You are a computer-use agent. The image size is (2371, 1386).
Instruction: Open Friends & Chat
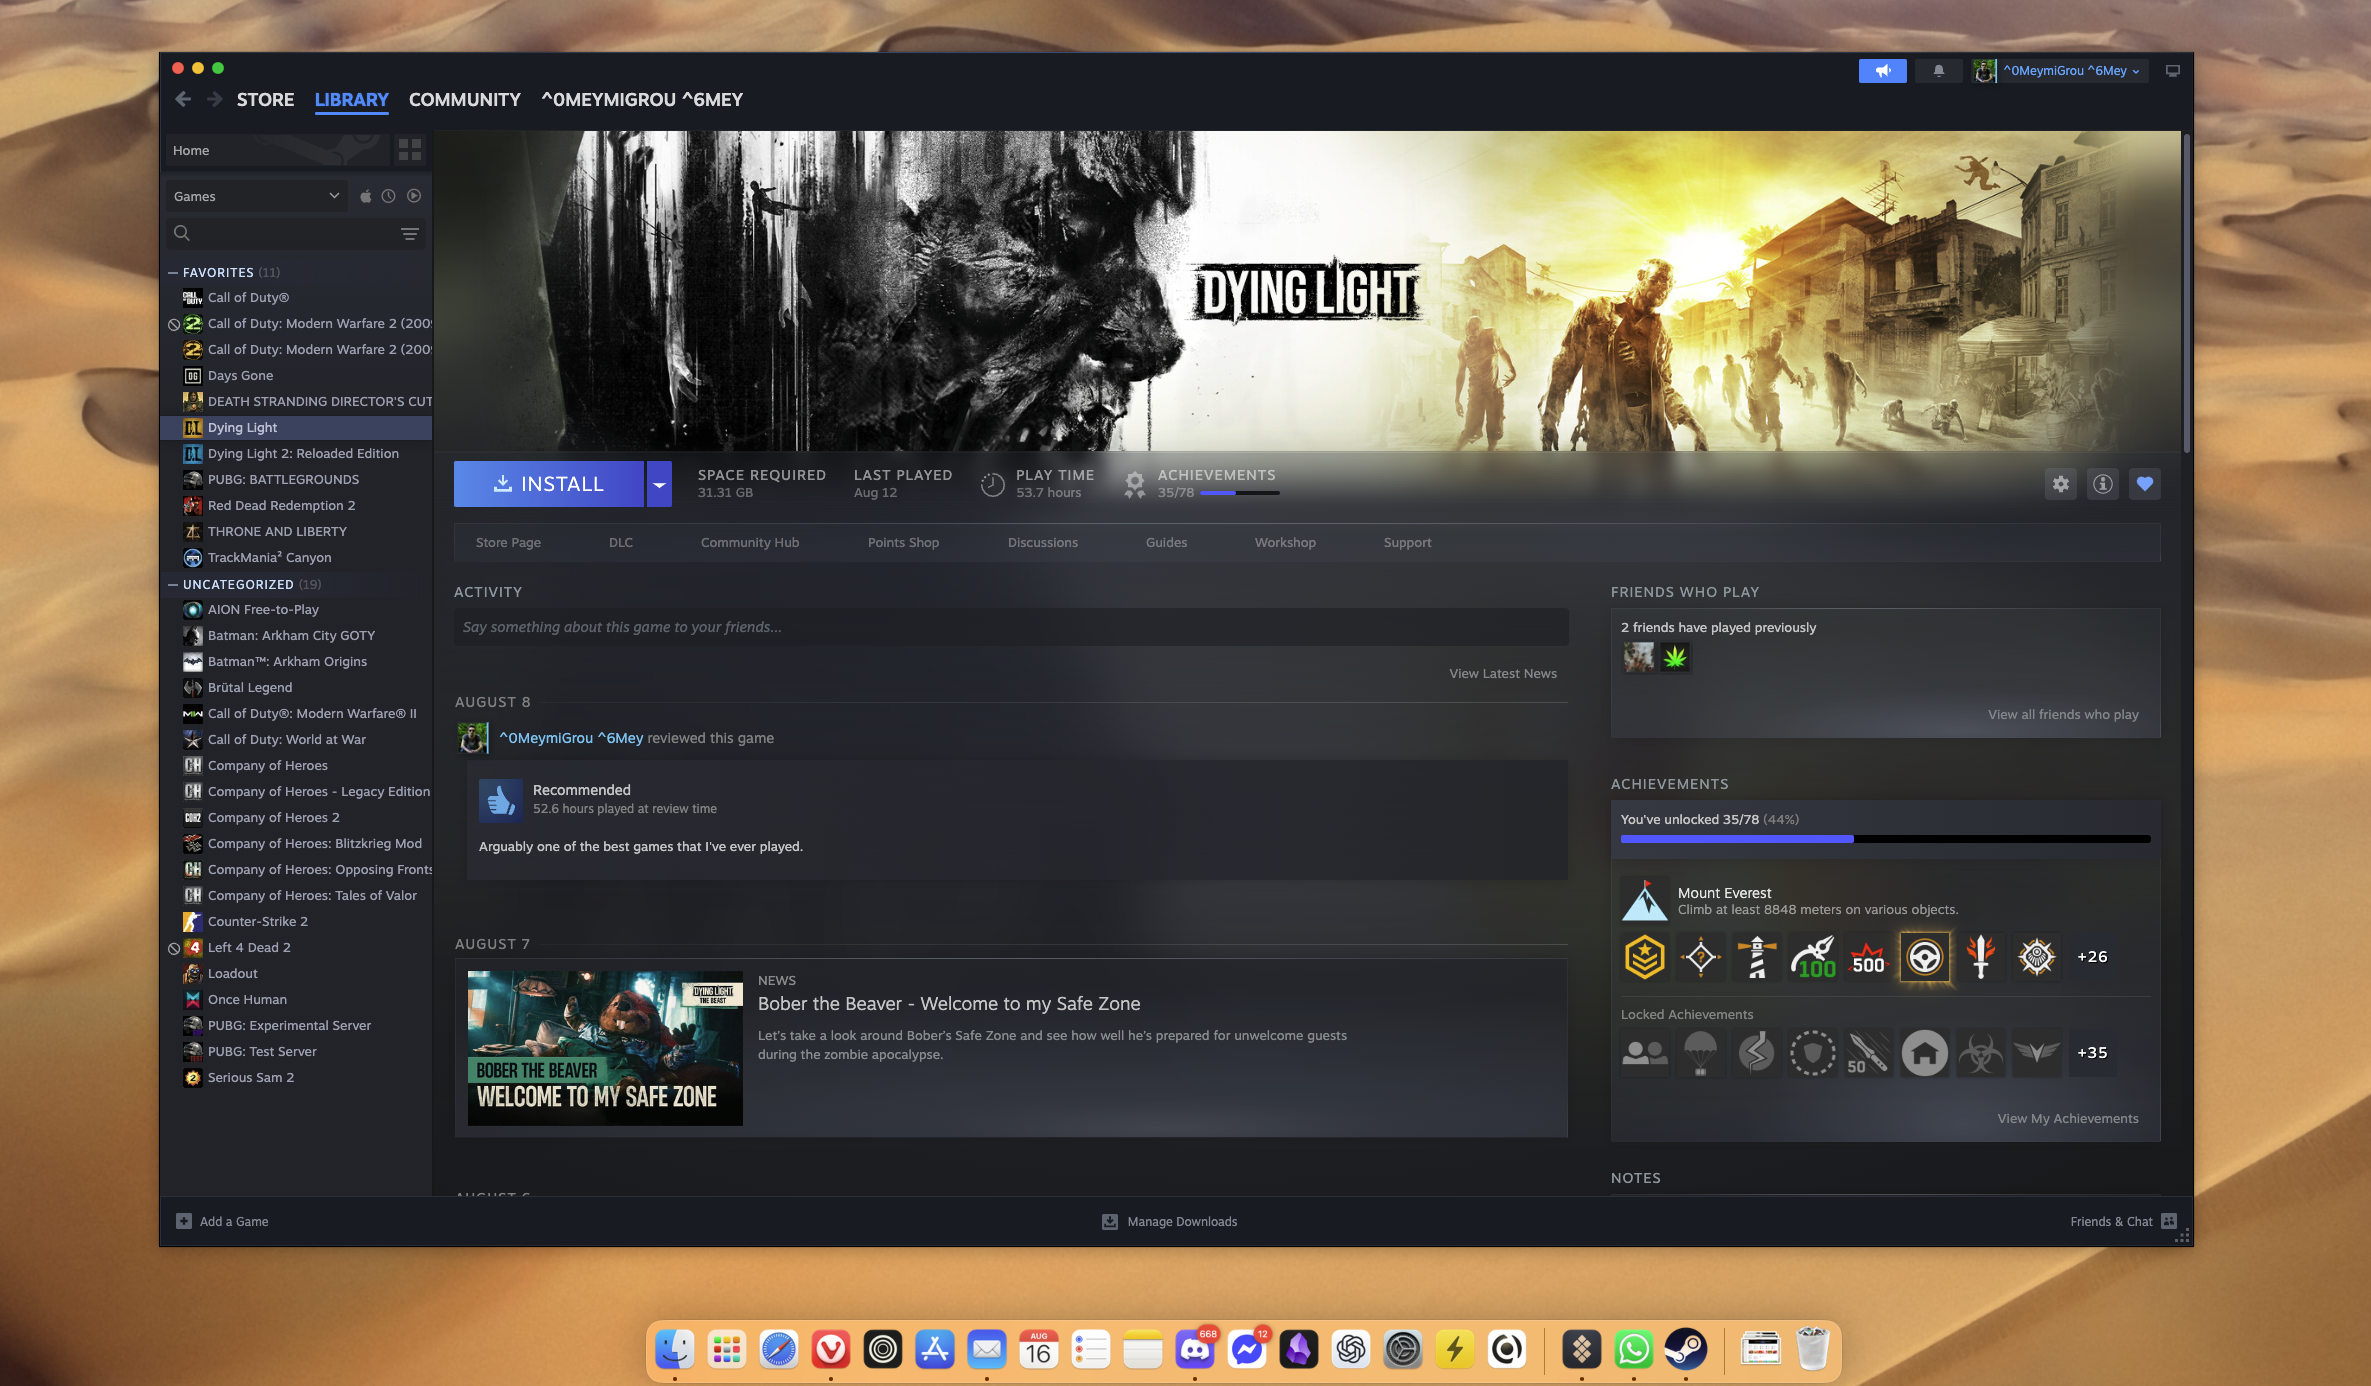[x=2122, y=1222]
